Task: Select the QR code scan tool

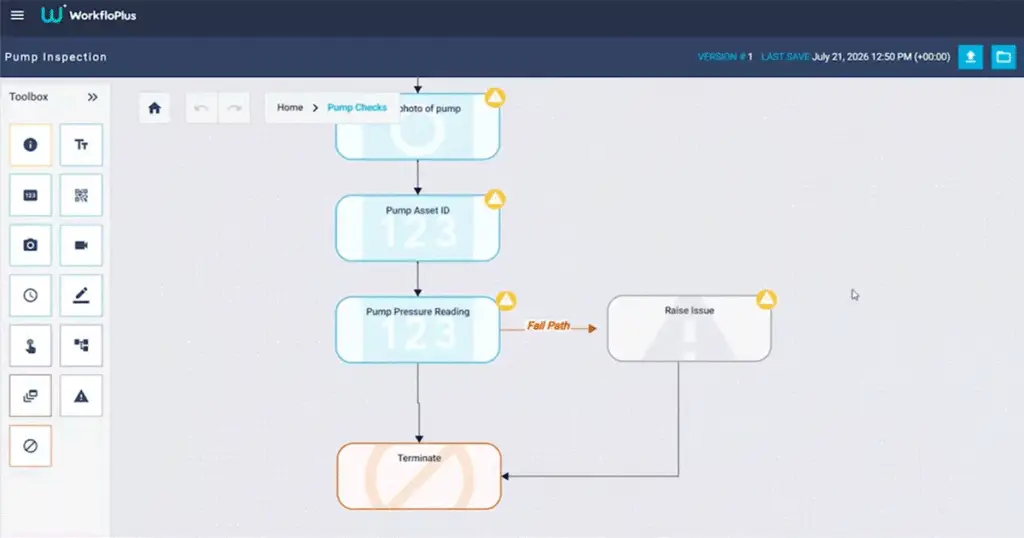Action: (81, 195)
